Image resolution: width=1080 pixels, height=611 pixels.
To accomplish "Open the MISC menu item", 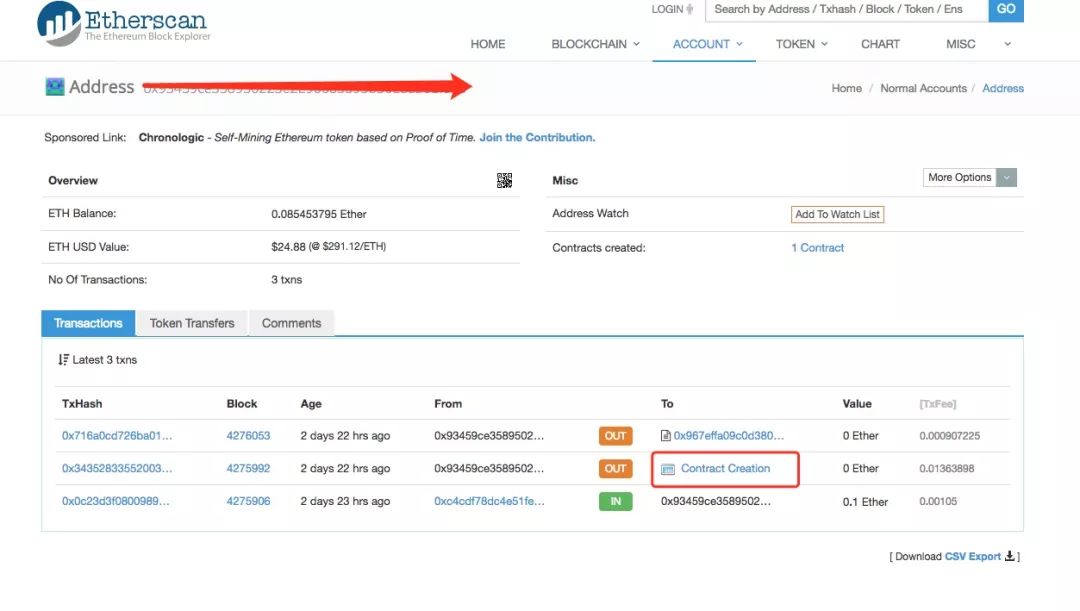I will click(x=960, y=44).
